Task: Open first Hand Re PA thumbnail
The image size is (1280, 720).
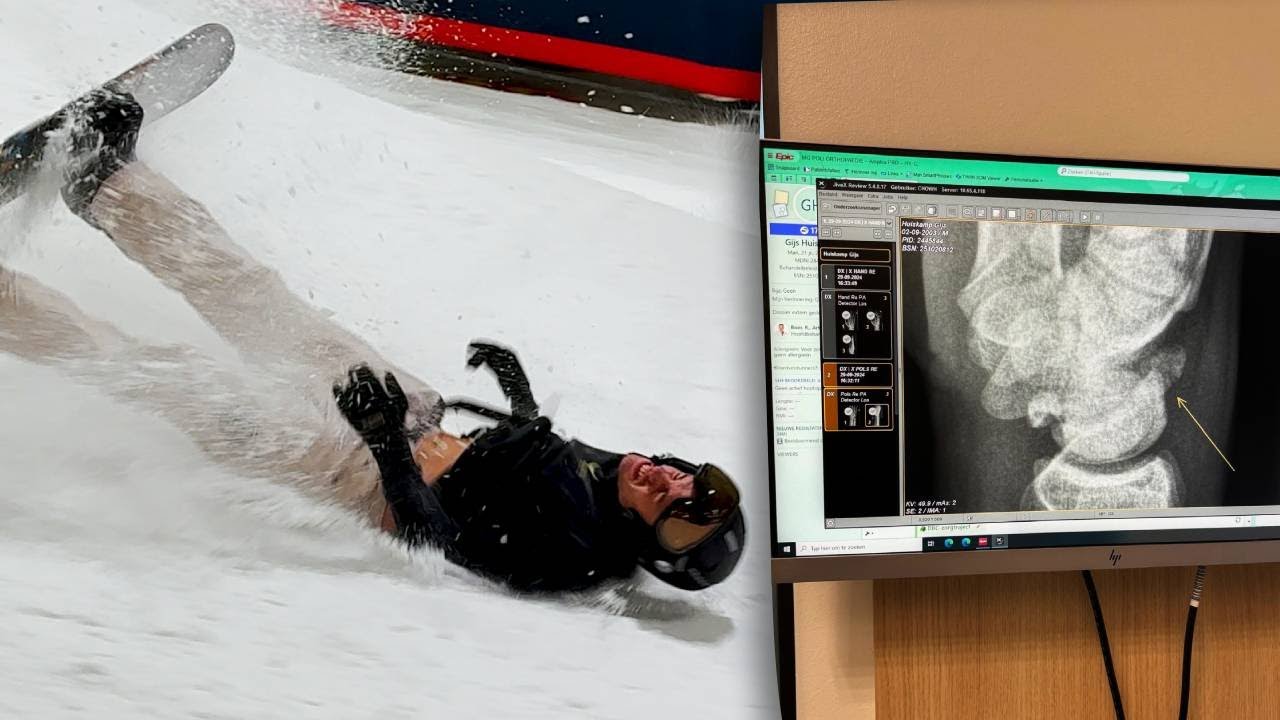Action: click(x=848, y=321)
